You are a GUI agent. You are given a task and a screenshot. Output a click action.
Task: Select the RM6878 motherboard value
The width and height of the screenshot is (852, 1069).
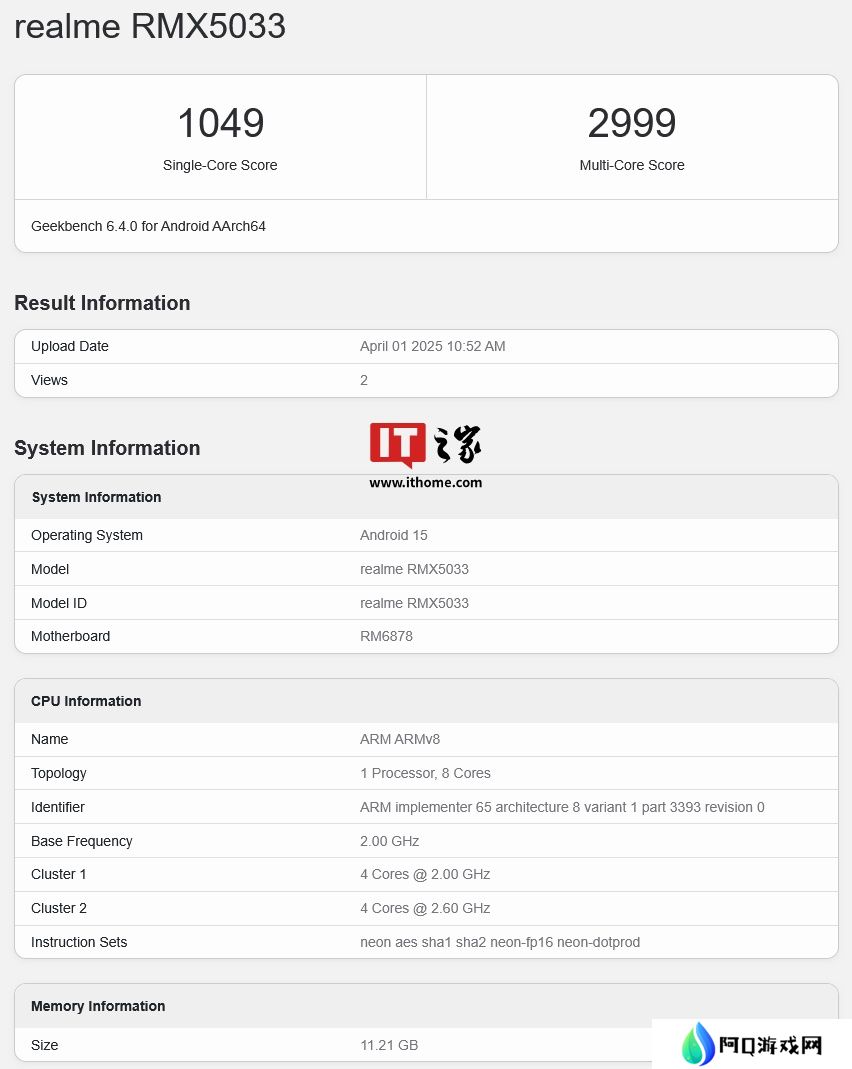pyautogui.click(x=386, y=636)
